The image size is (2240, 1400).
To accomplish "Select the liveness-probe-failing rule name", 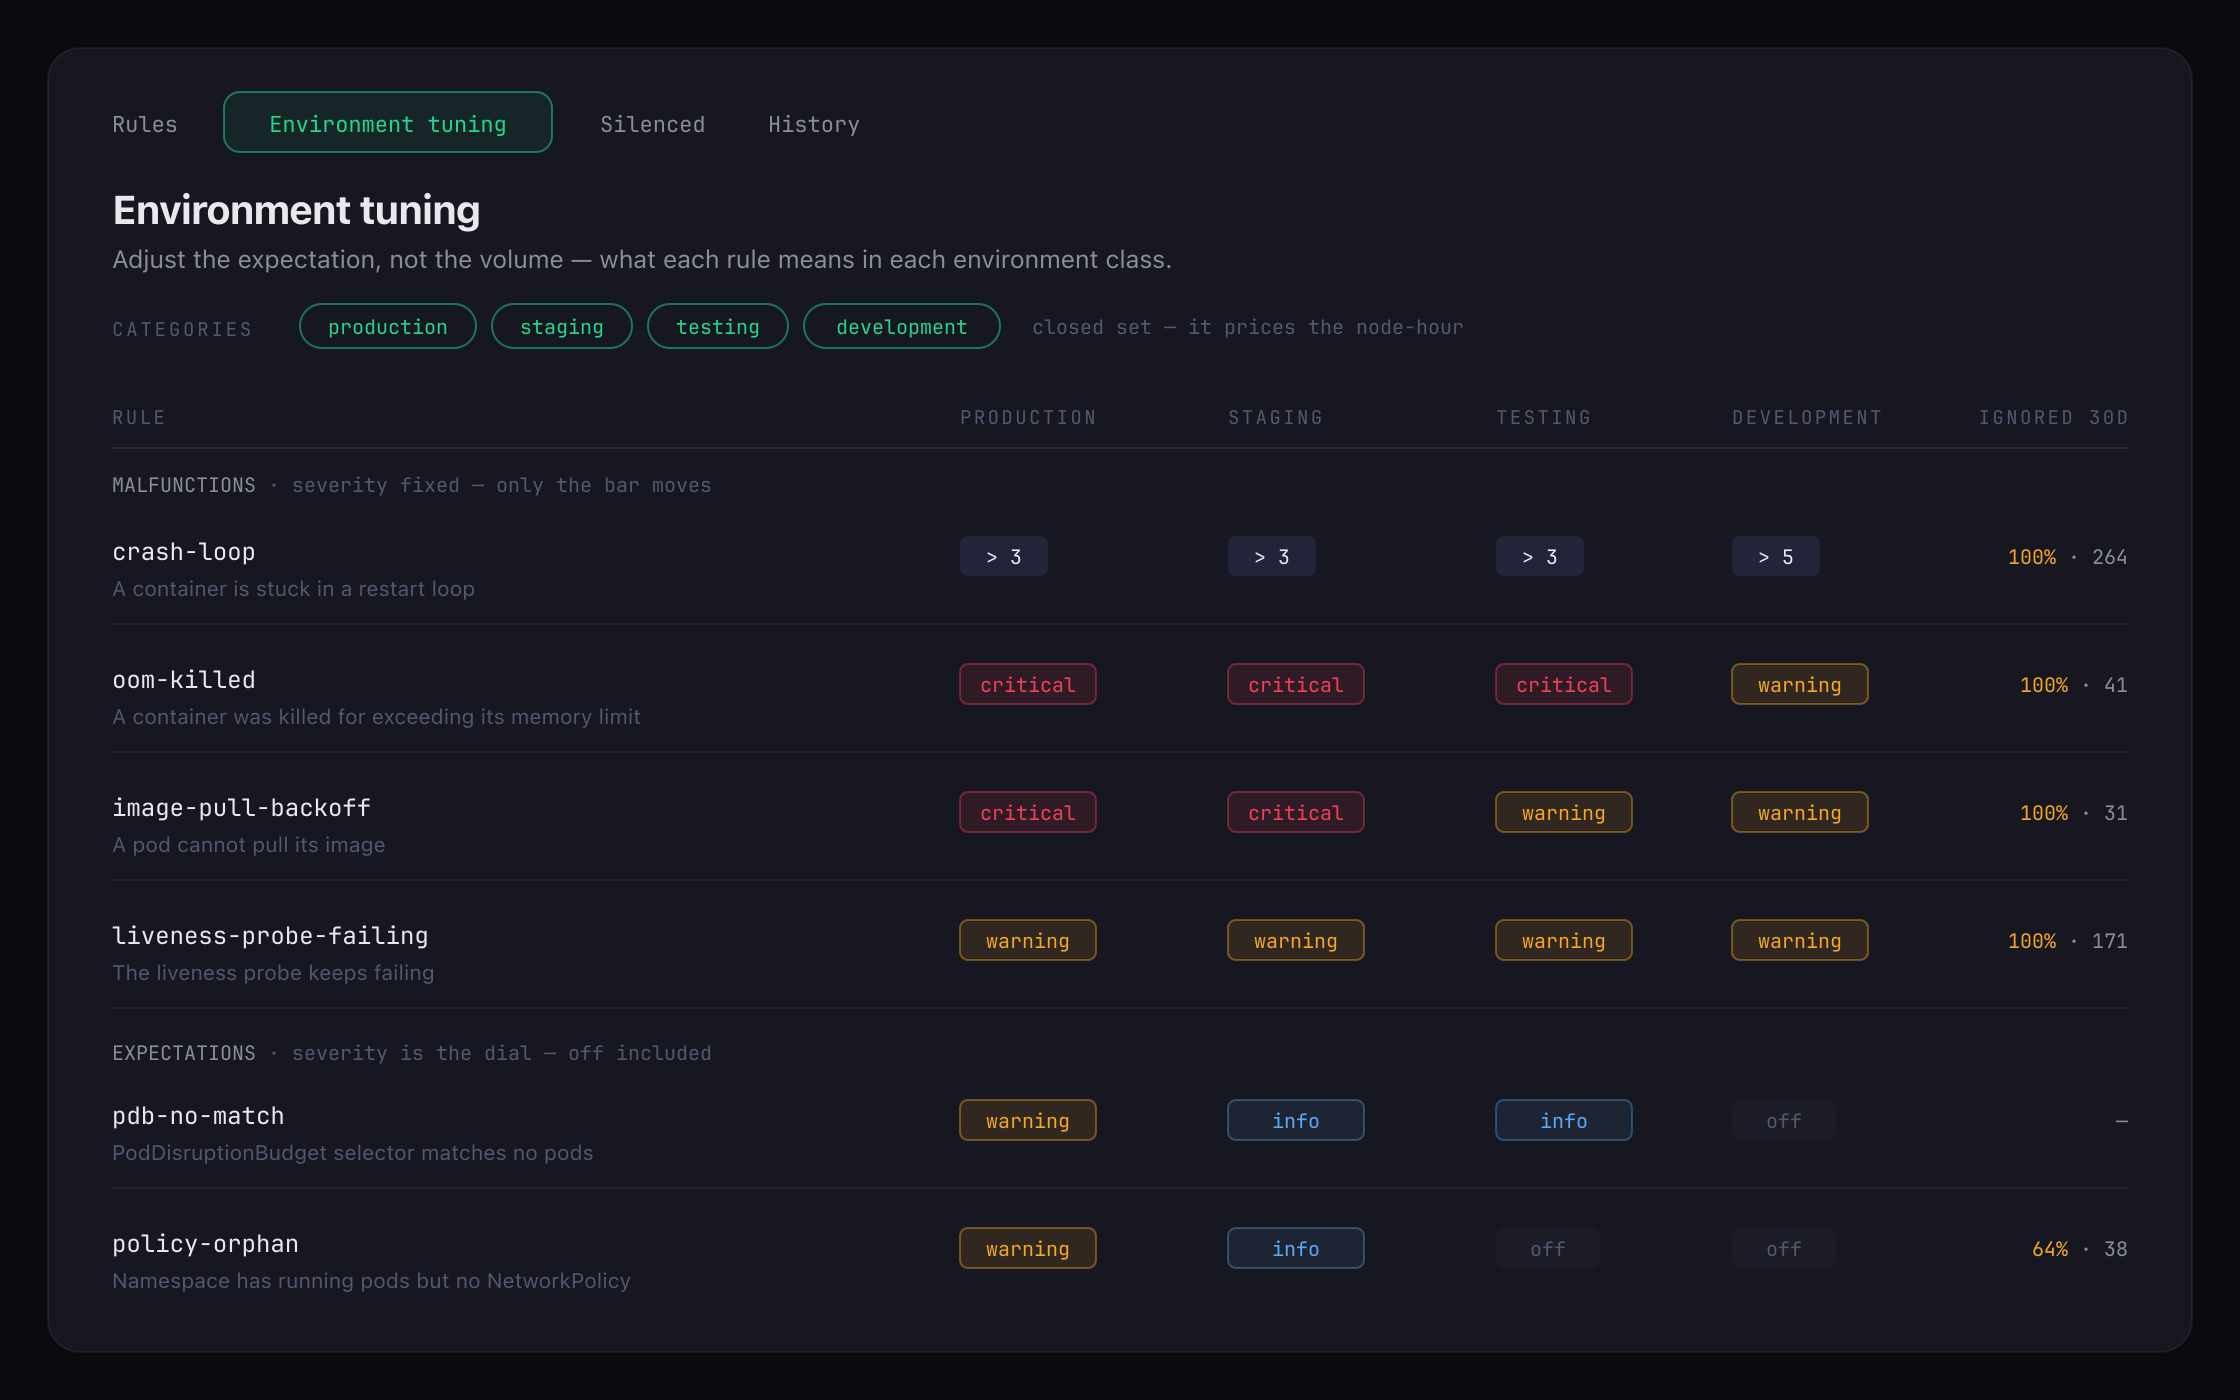I will click(270, 936).
